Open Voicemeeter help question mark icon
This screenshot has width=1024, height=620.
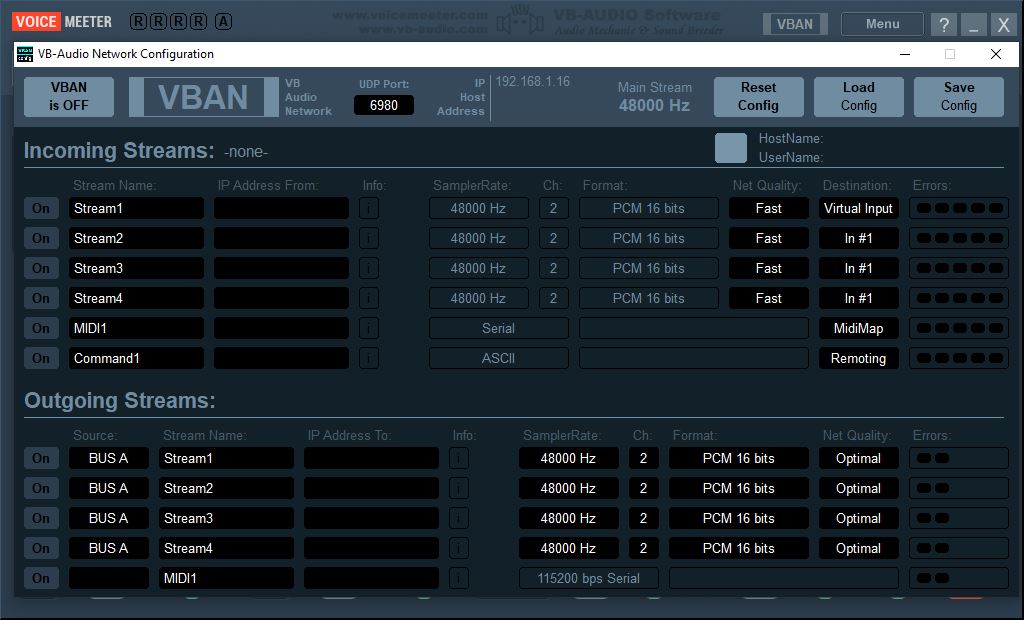[944, 24]
